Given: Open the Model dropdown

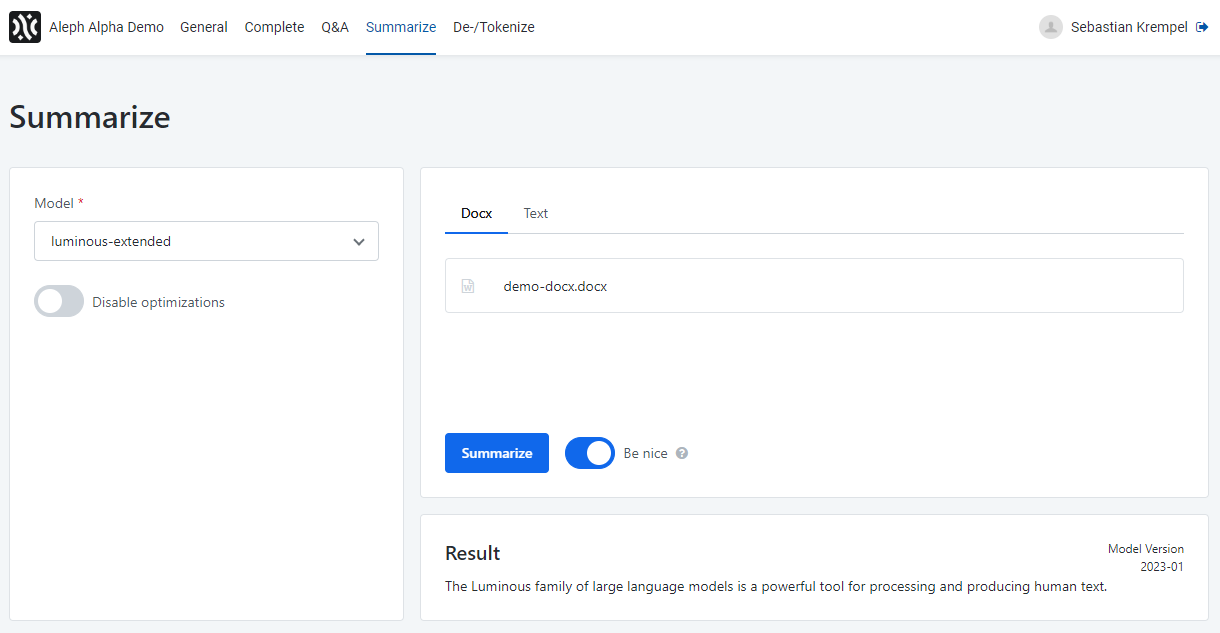Looking at the screenshot, I should pos(206,241).
